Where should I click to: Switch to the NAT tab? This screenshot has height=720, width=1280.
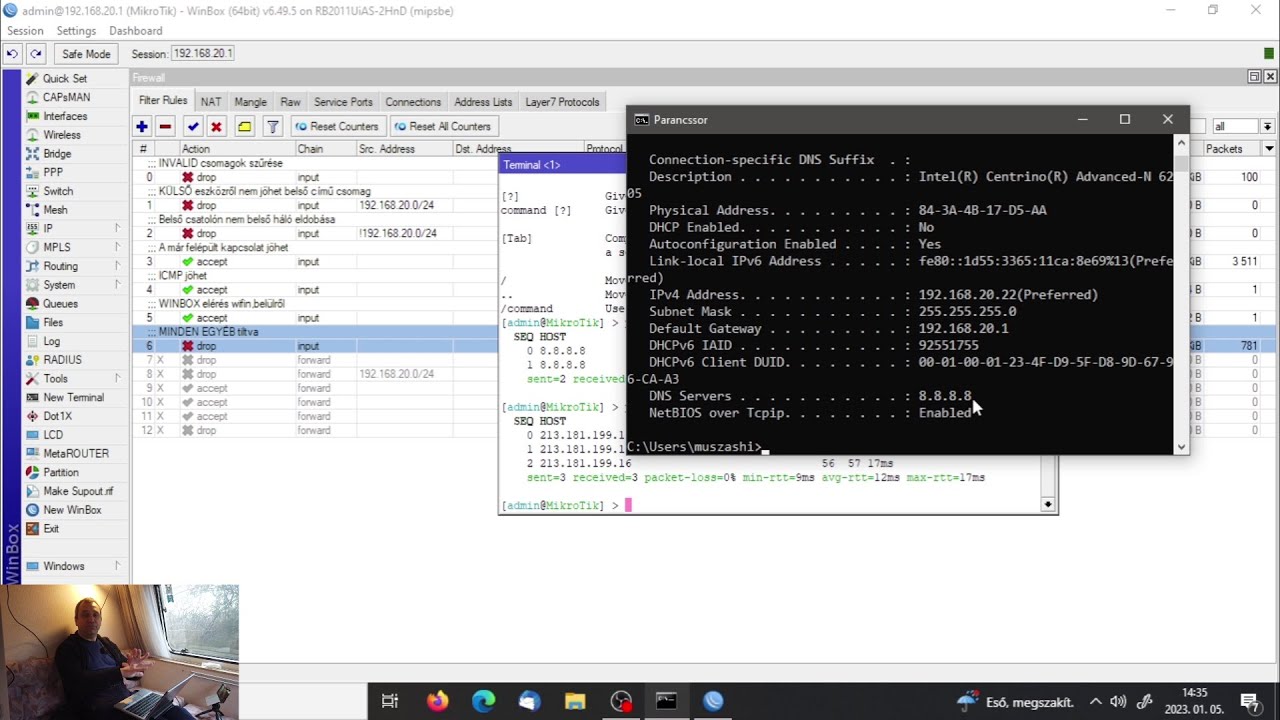[x=211, y=102]
